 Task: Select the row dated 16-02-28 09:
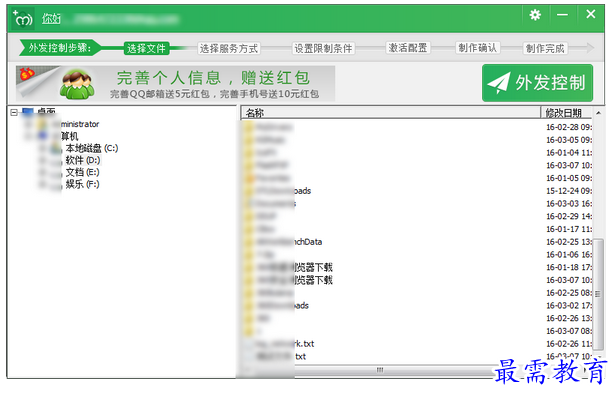tap(416, 127)
